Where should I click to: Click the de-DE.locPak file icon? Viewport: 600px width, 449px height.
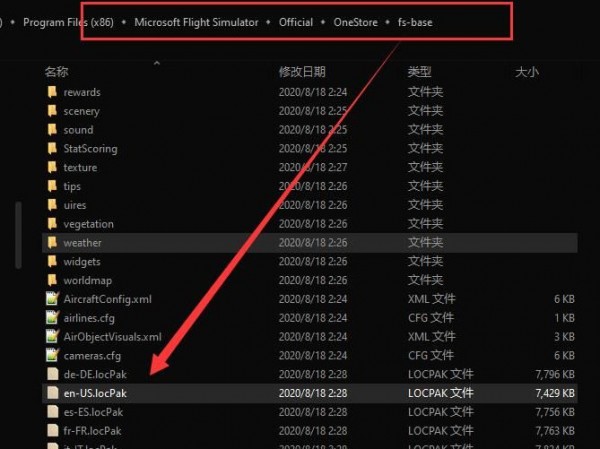click(x=52, y=374)
